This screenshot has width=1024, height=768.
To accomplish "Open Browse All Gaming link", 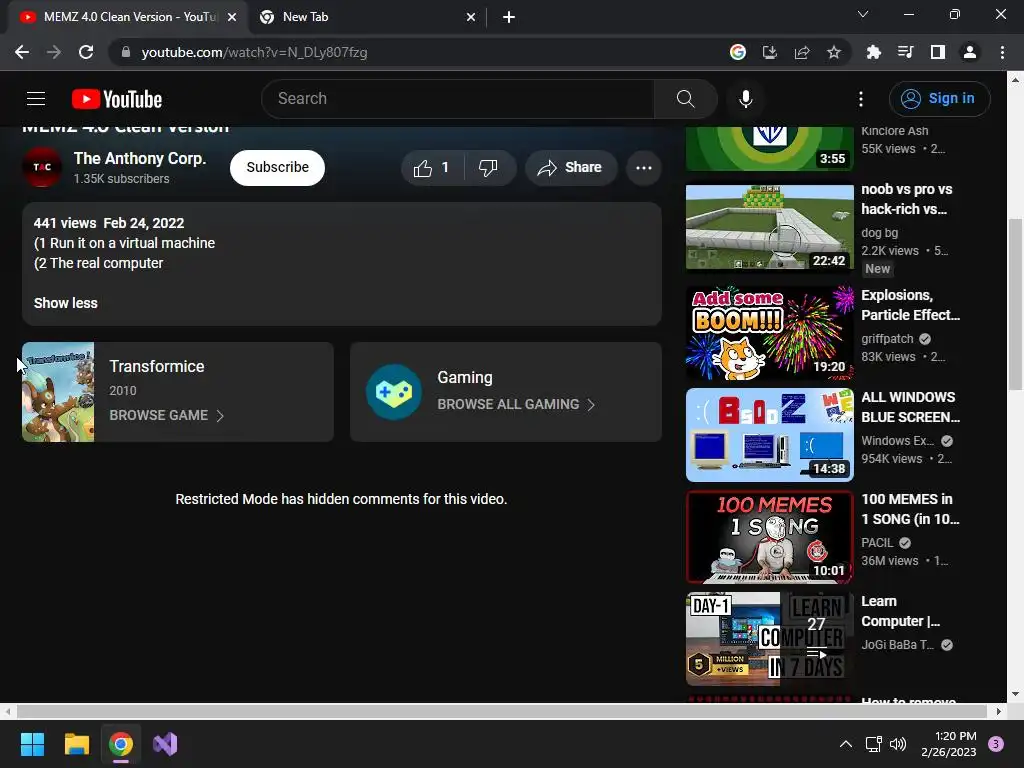I will tap(516, 404).
